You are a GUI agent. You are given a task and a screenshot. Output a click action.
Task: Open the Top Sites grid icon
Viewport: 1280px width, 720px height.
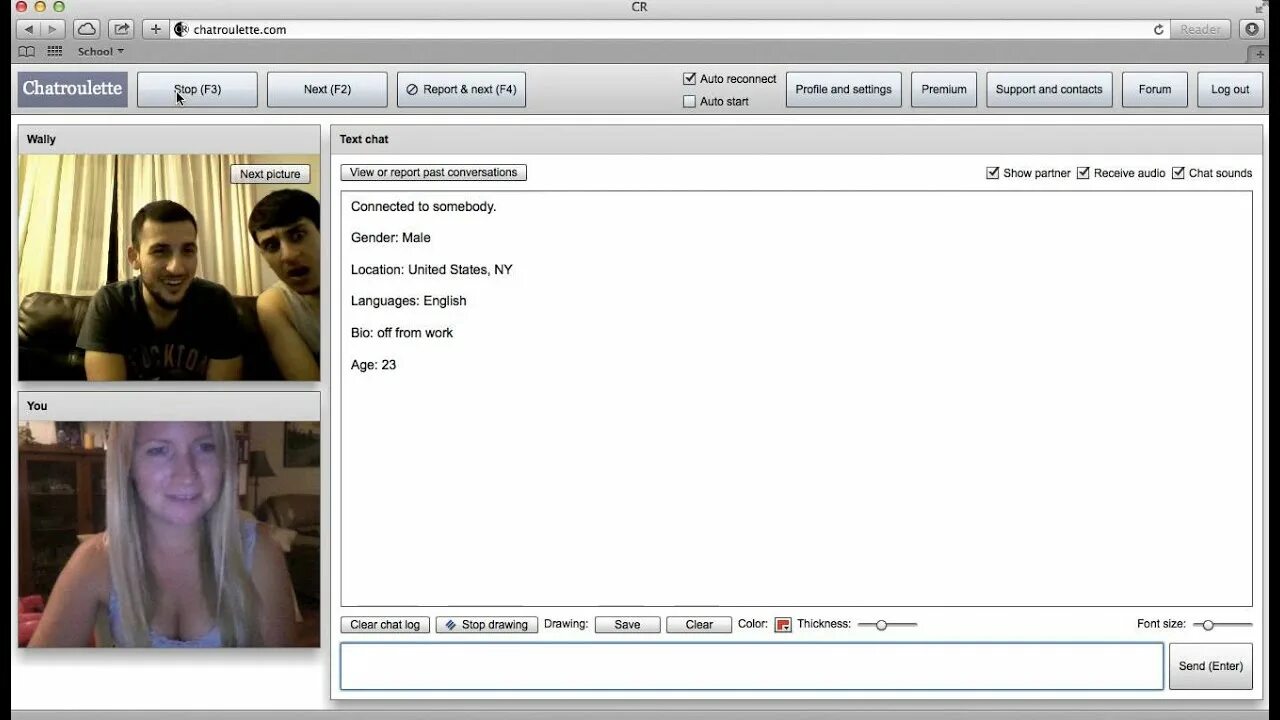(x=55, y=51)
